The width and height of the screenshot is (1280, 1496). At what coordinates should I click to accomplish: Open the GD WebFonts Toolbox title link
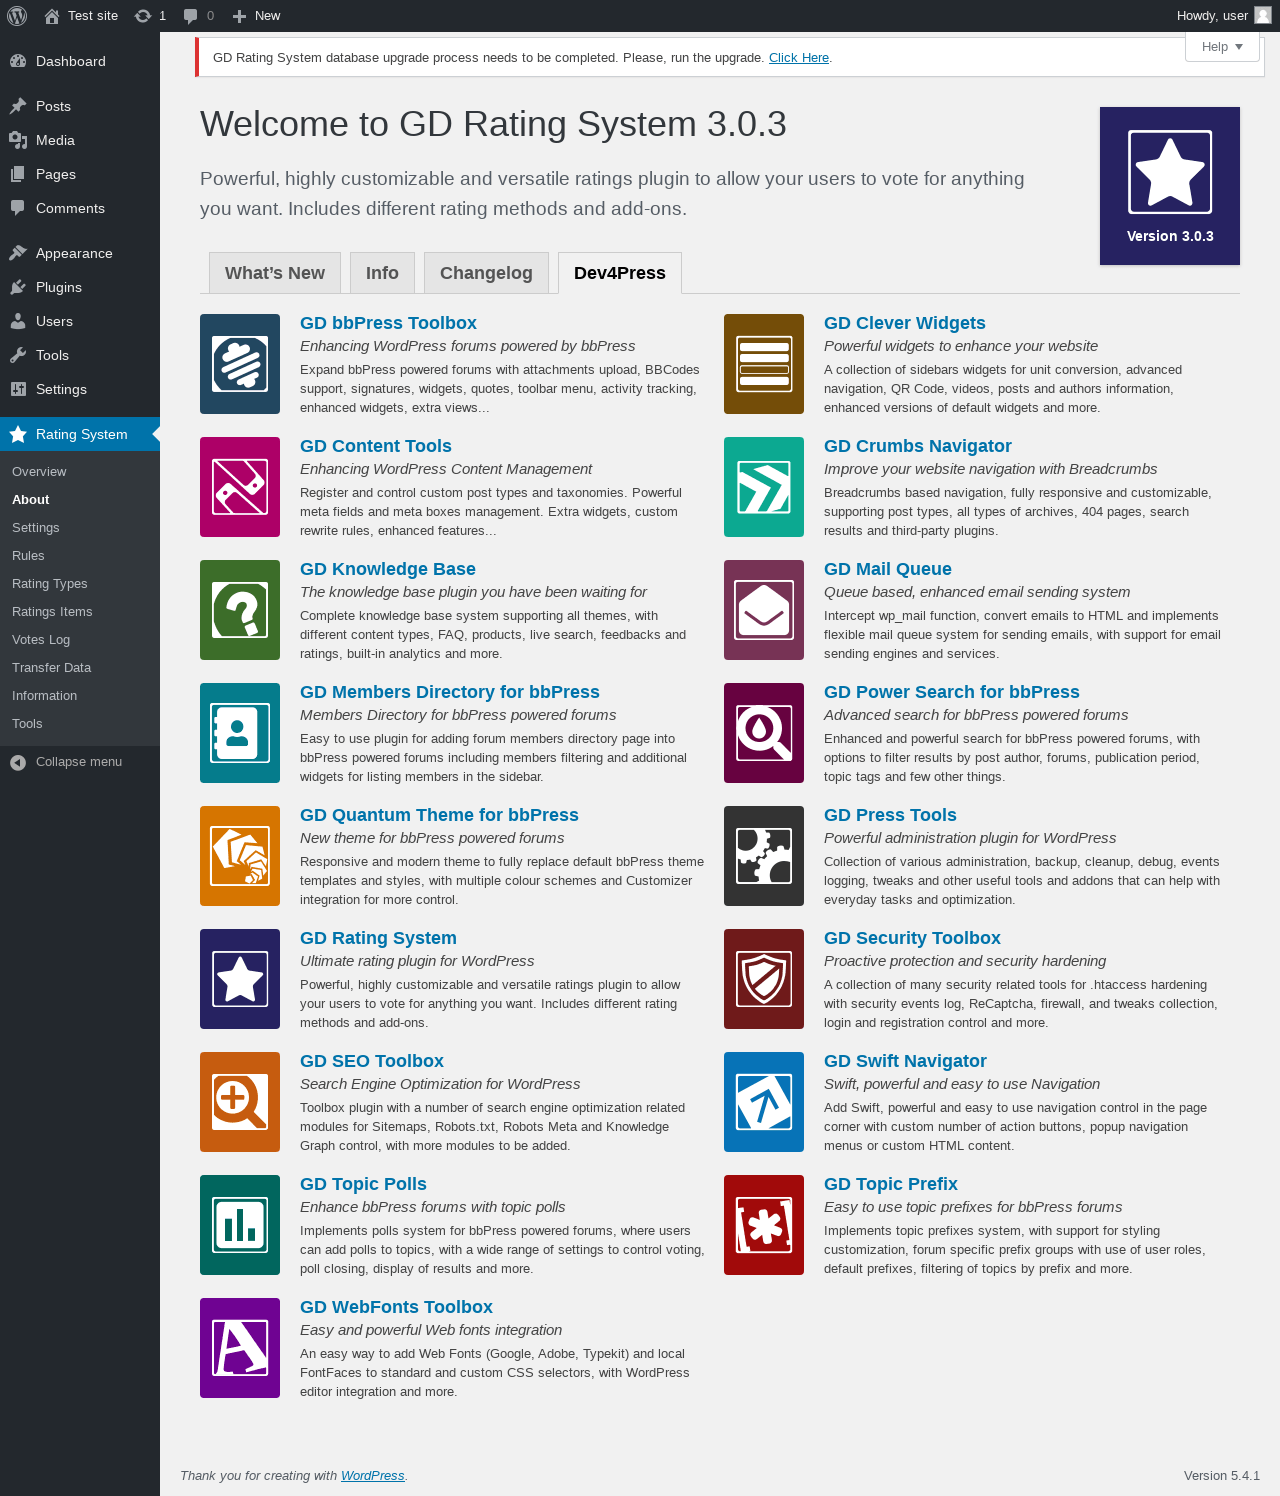click(x=396, y=1307)
